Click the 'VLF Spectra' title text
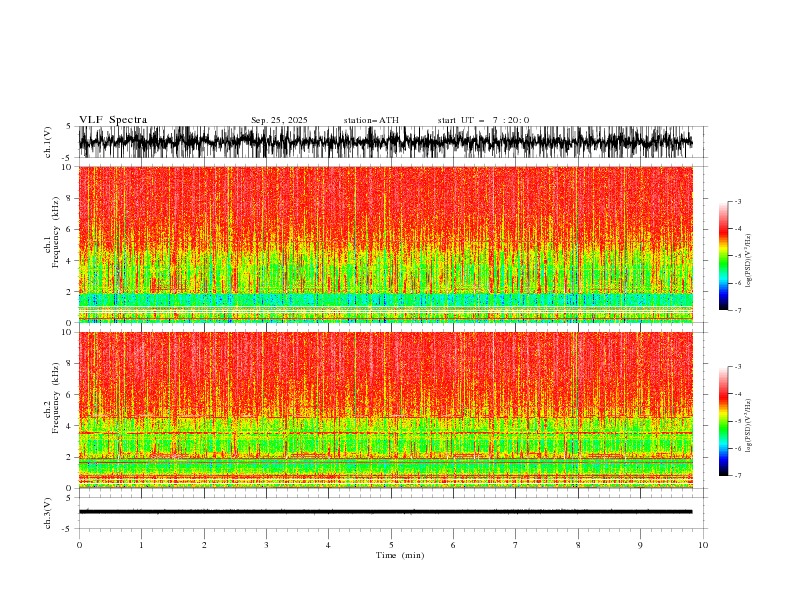 113,120
